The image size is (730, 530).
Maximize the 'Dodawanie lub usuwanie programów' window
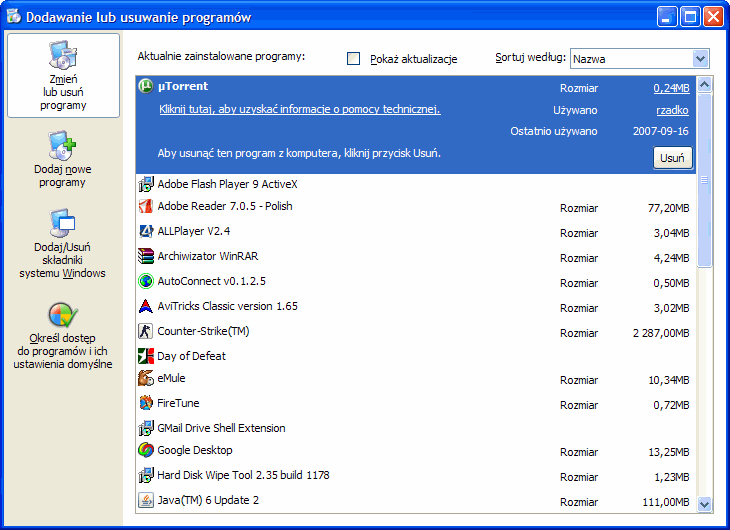pyautogui.click(x=690, y=17)
